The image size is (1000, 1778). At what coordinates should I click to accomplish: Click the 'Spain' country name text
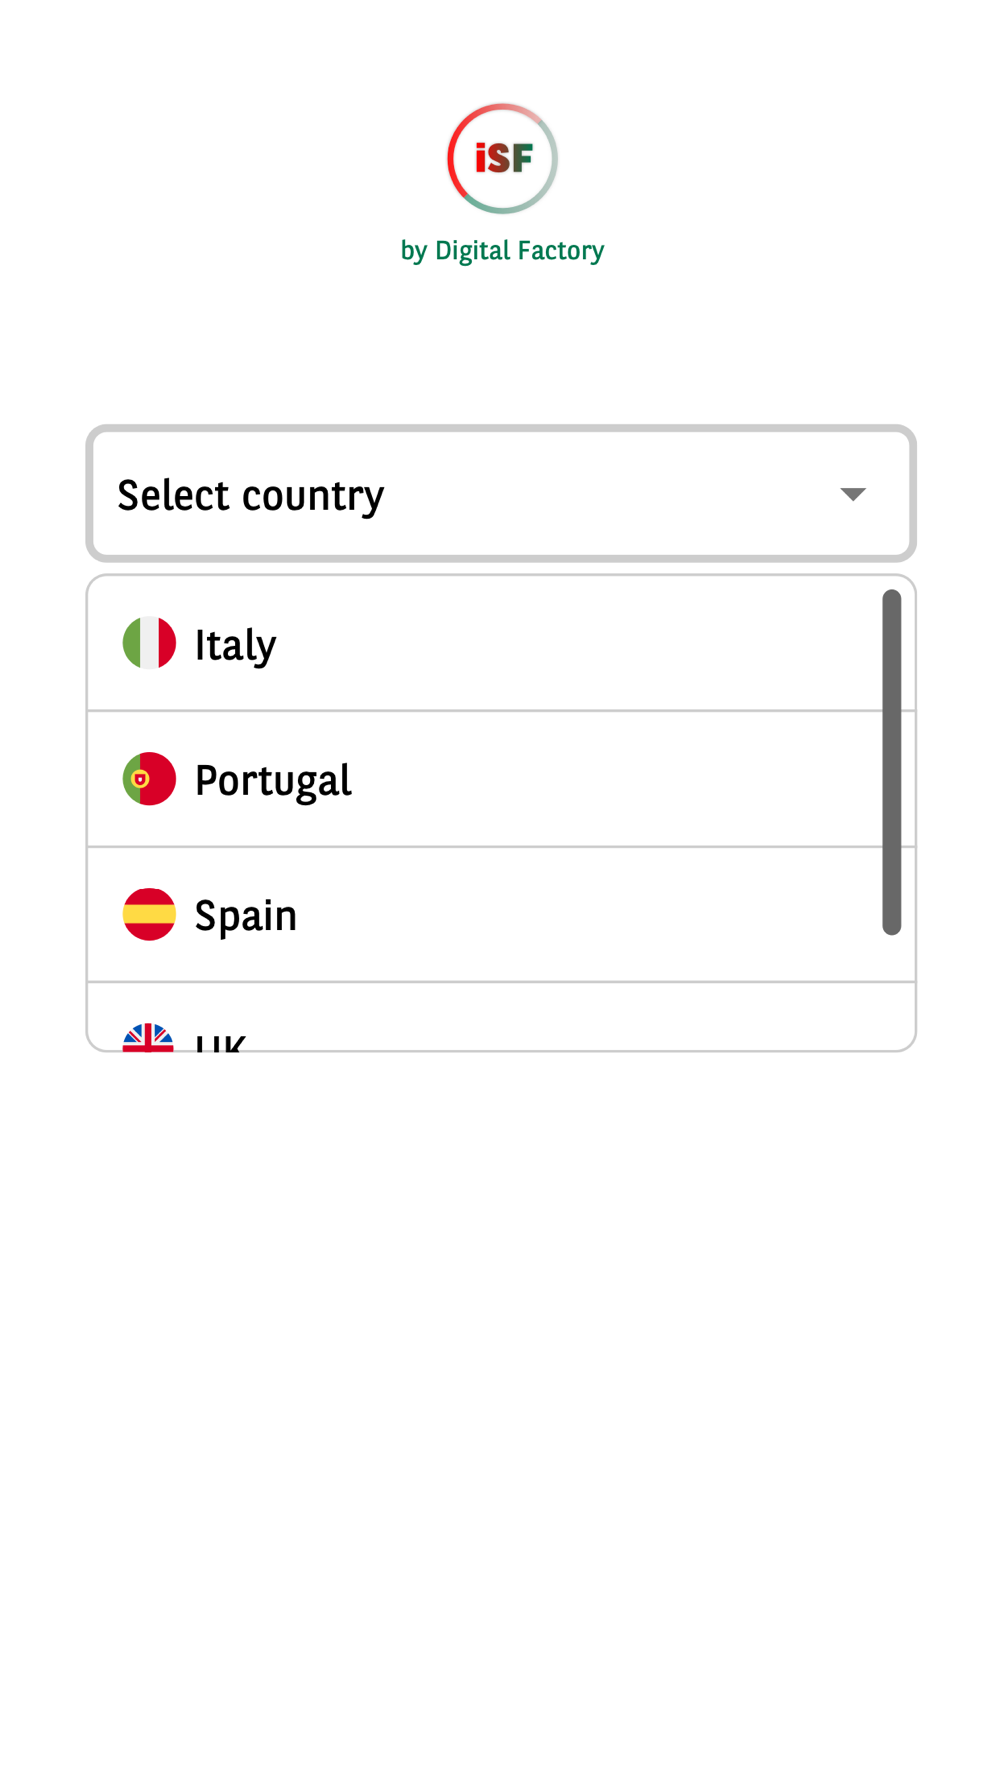[245, 916]
